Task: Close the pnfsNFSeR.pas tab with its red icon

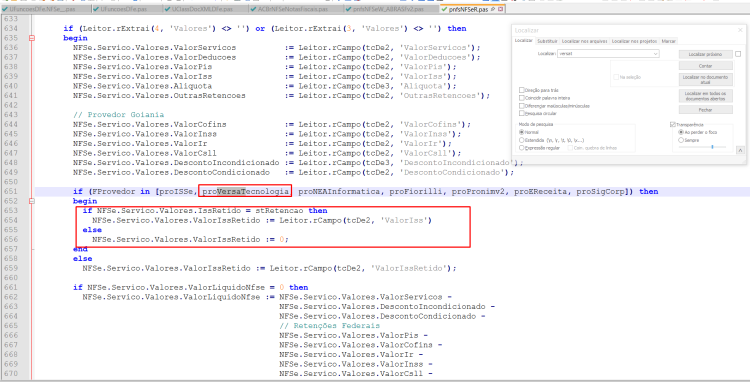Action: pos(501,9)
